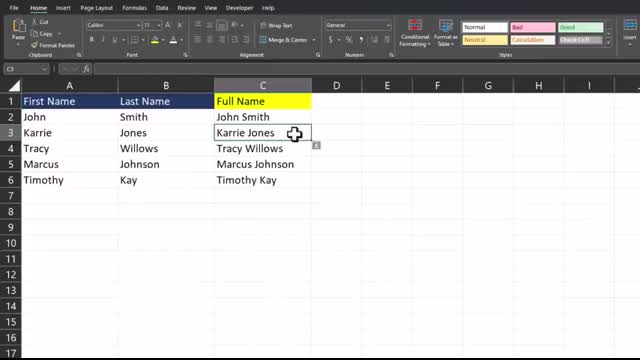Toggle Wrap Text
This screenshot has height=360, width=640.
(x=276, y=25)
